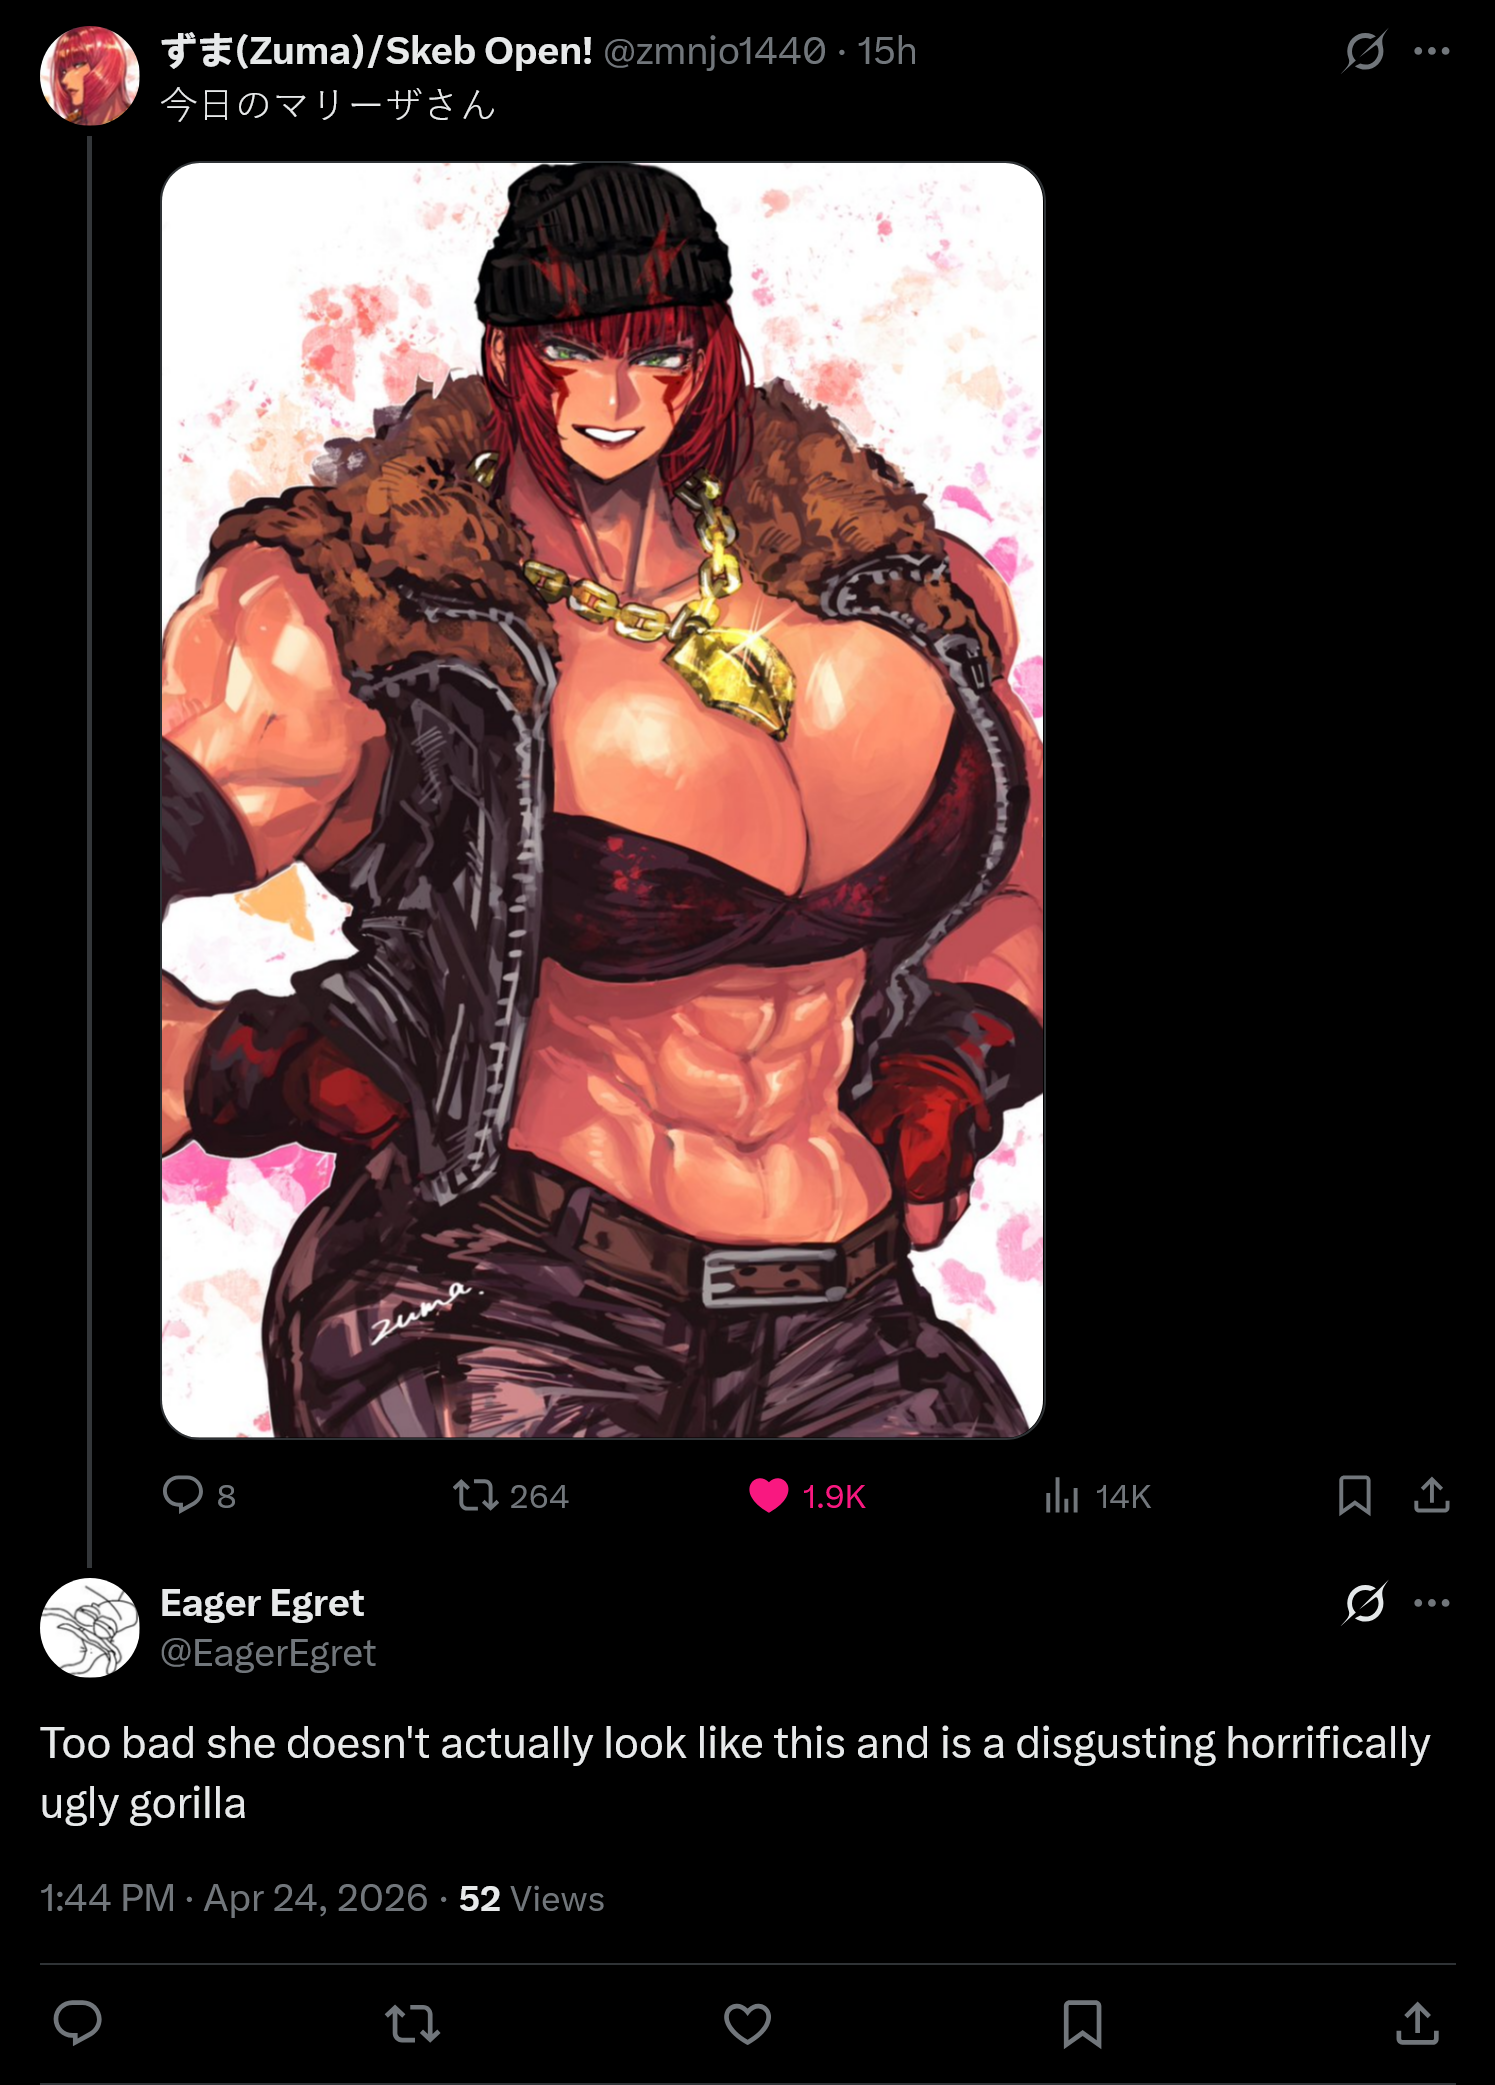Image resolution: width=1495 pixels, height=2085 pixels.
Task: Open Zuma's profile avatar
Action: click(89, 76)
